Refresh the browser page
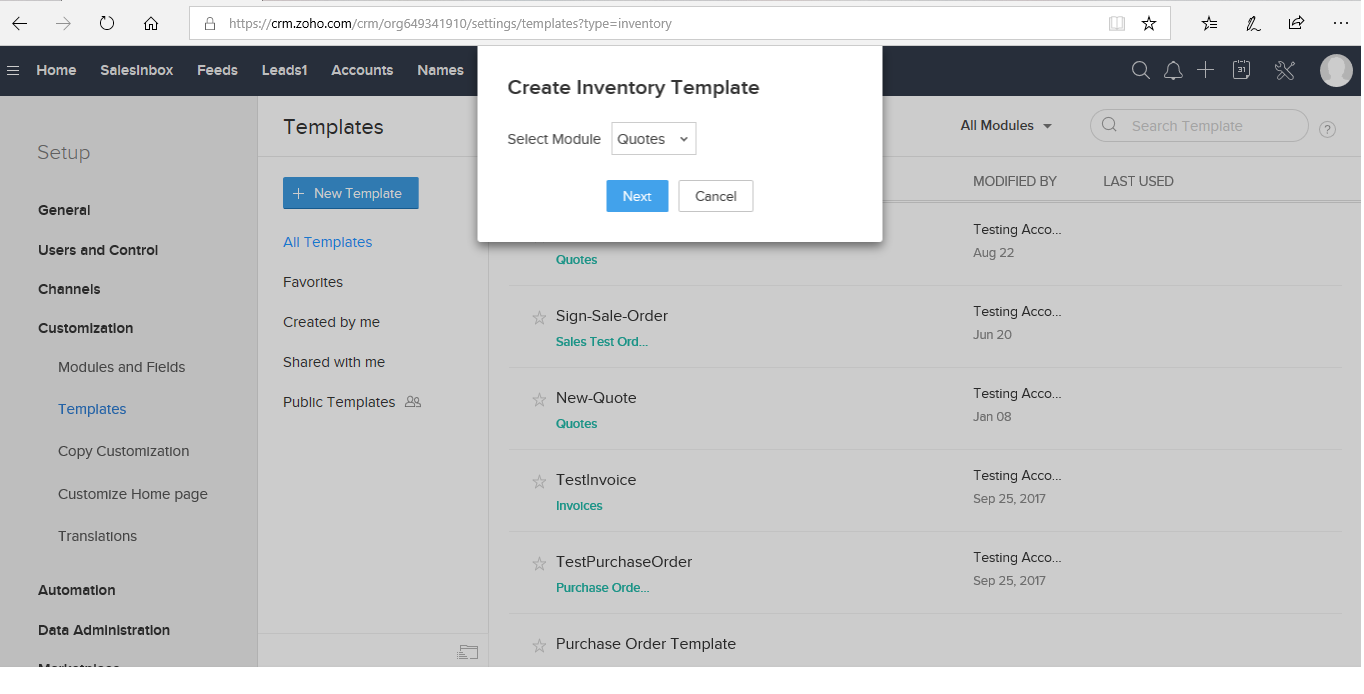The height and width of the screenshot is (694, 1364). click(107, 23)
